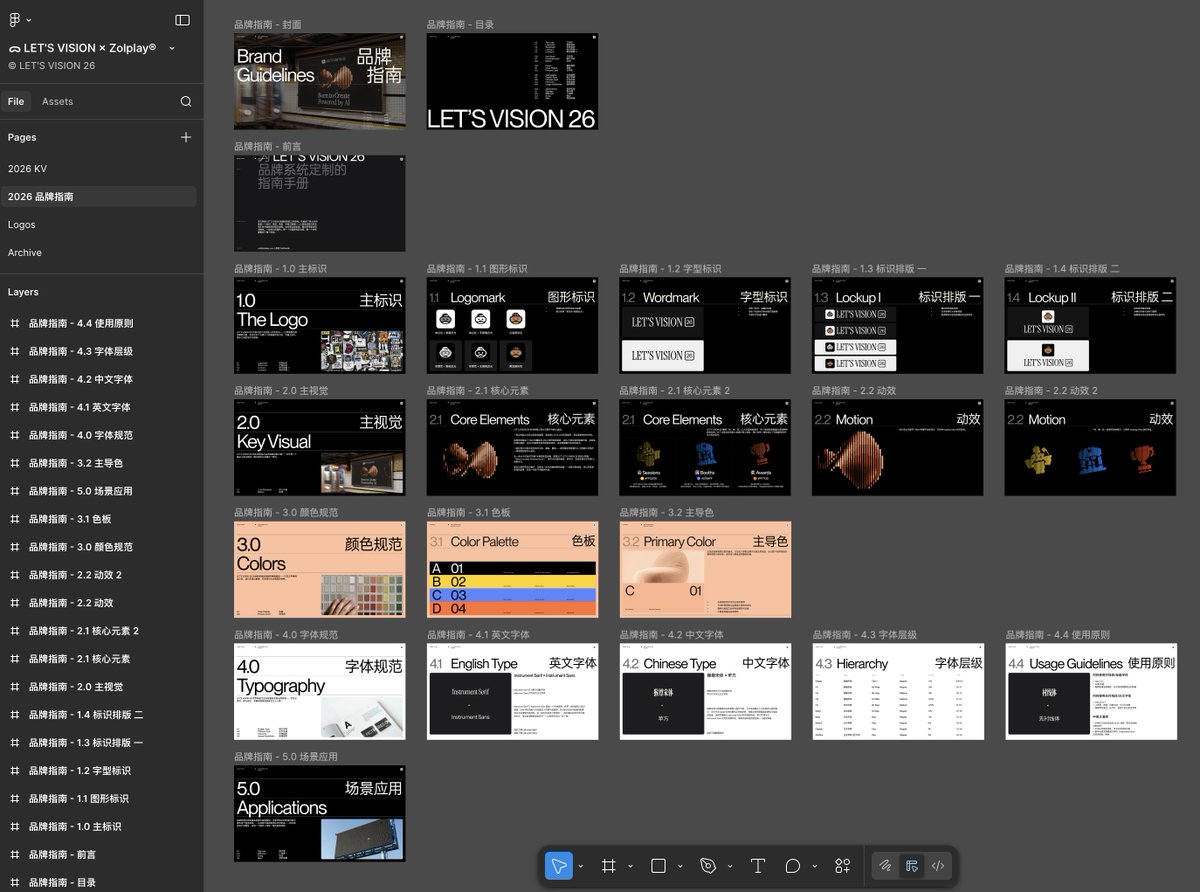Select the Frame tool
This screenshot has height=892, width=1200.
point(608,866)
